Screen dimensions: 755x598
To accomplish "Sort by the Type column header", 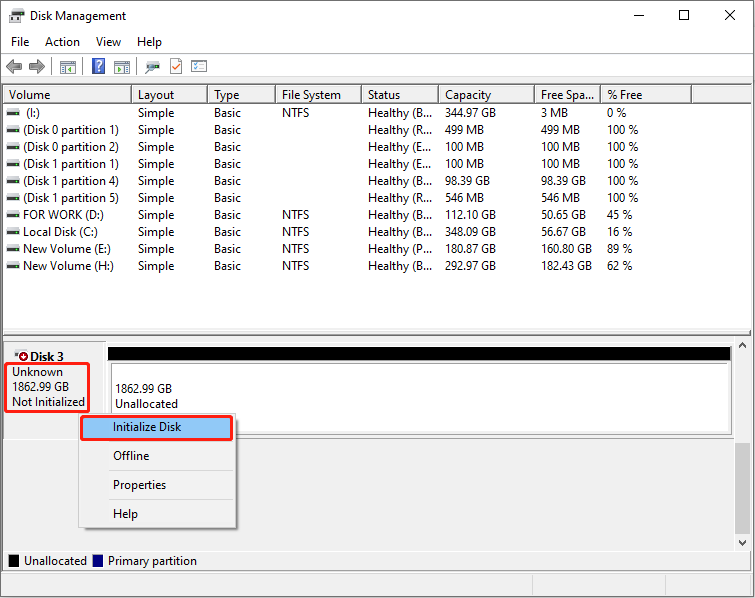I will [242, 95].
